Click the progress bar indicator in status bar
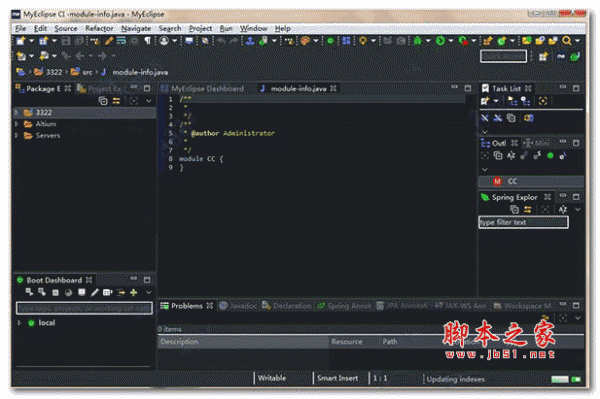600x399 pixels. click(x=560, y=379)
